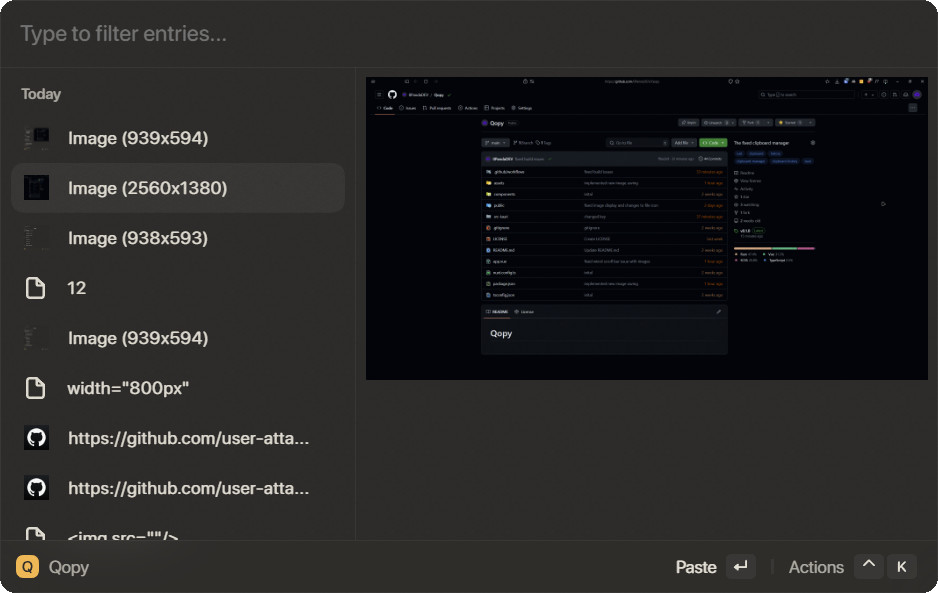
Task: Click the Enter key icon beside Paste
Action: pyautogui.click(x=741, y=567)
